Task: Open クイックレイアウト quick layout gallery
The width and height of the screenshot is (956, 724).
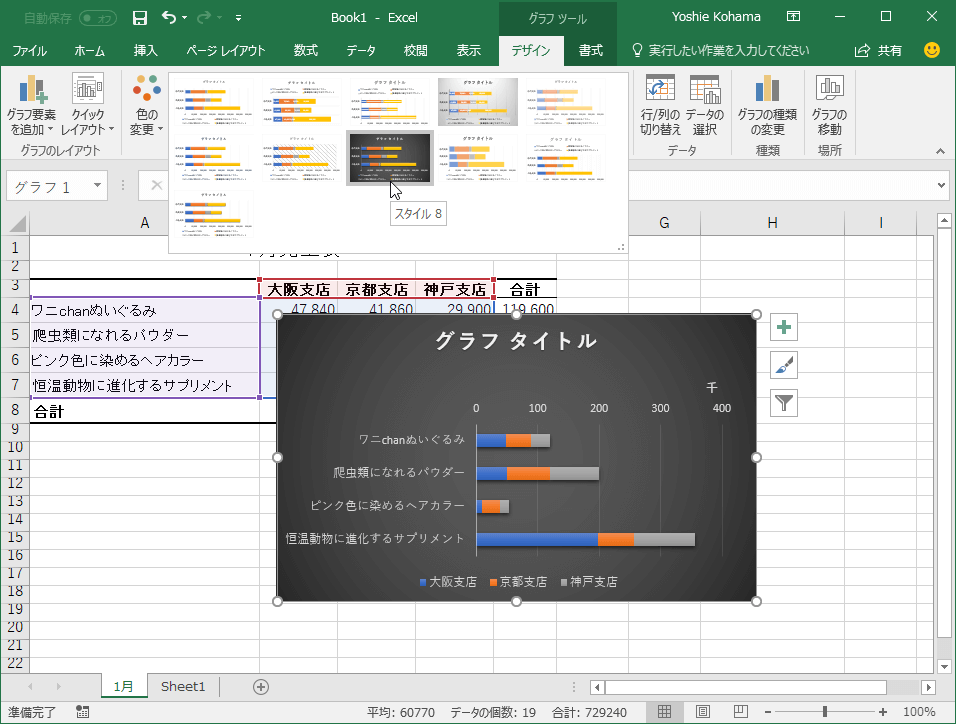Action: click(88, 106)
